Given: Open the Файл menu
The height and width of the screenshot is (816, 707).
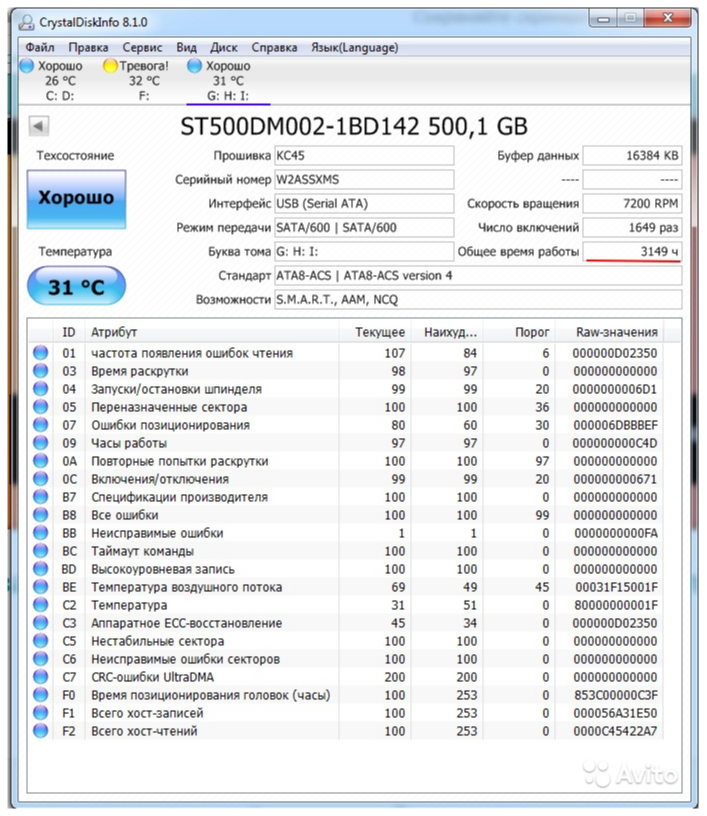Looking at the screenshot, I should [40, 47].
